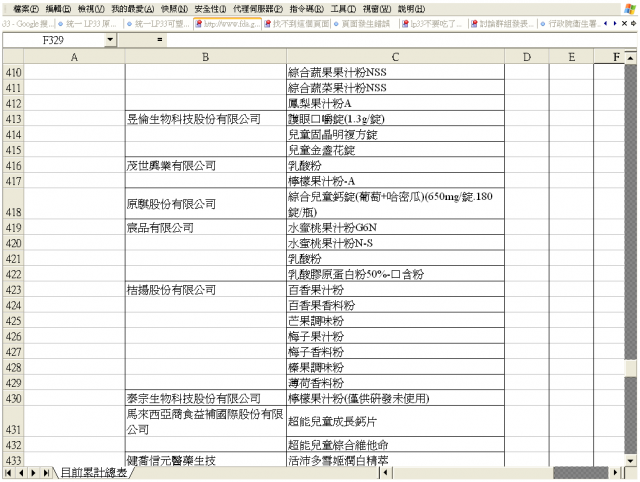This screenshot has height=482, width=640.
Task: Switch to the 統一LP33 原... browser tab
Action: [89, 24]
